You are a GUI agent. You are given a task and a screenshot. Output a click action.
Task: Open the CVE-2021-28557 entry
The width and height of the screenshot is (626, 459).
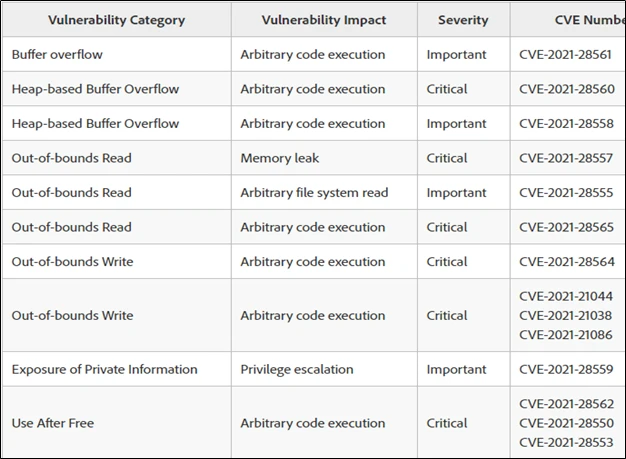click(x=566, y=158)
